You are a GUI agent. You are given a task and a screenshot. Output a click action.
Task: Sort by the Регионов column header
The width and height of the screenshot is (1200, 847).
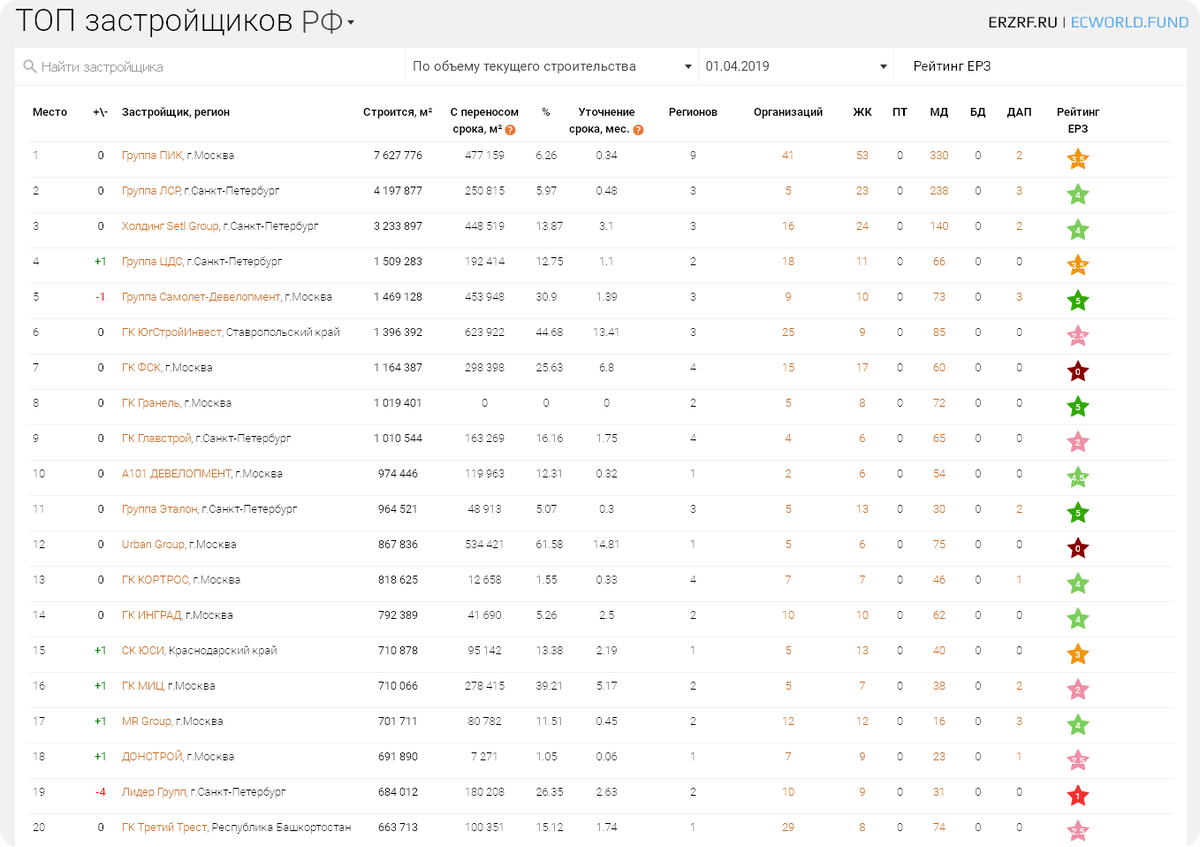pyautogui.click(x=693, y=112)
